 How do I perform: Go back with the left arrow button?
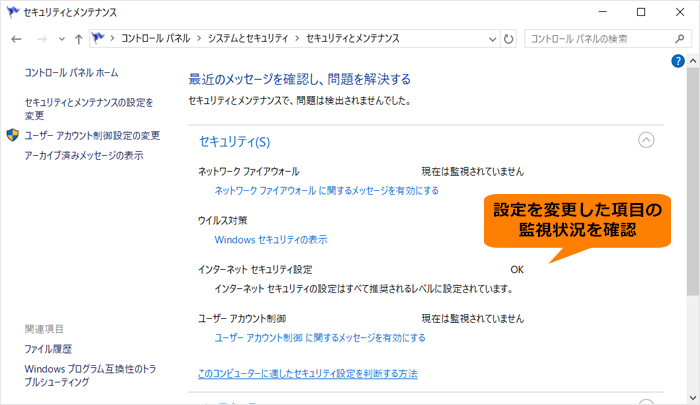point(17,39)
